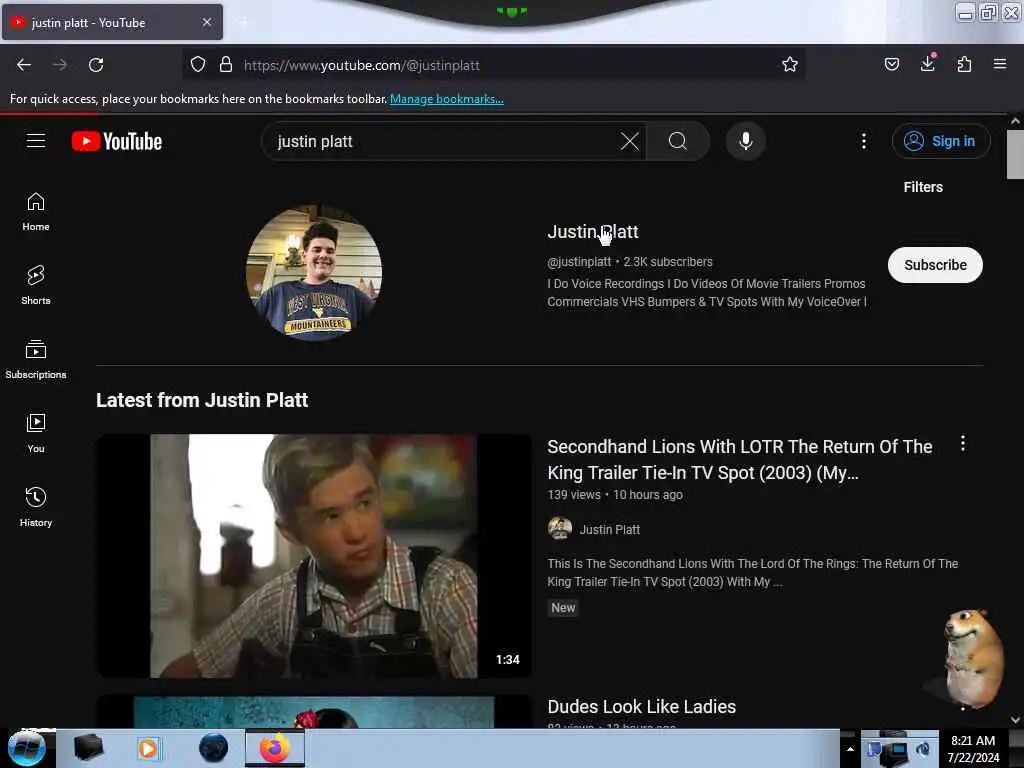Click Justin Platt uploader name under video

[609, 530]
